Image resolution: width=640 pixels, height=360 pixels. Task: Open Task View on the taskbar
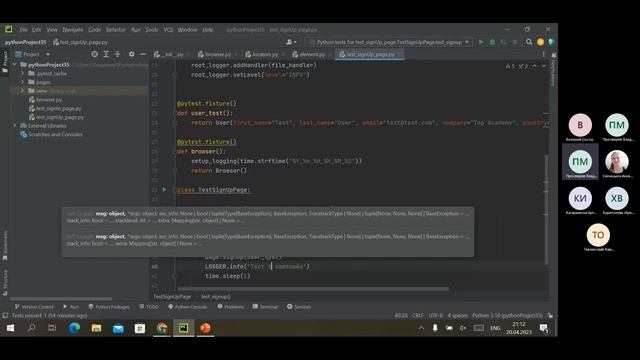(x=52, y=328)
